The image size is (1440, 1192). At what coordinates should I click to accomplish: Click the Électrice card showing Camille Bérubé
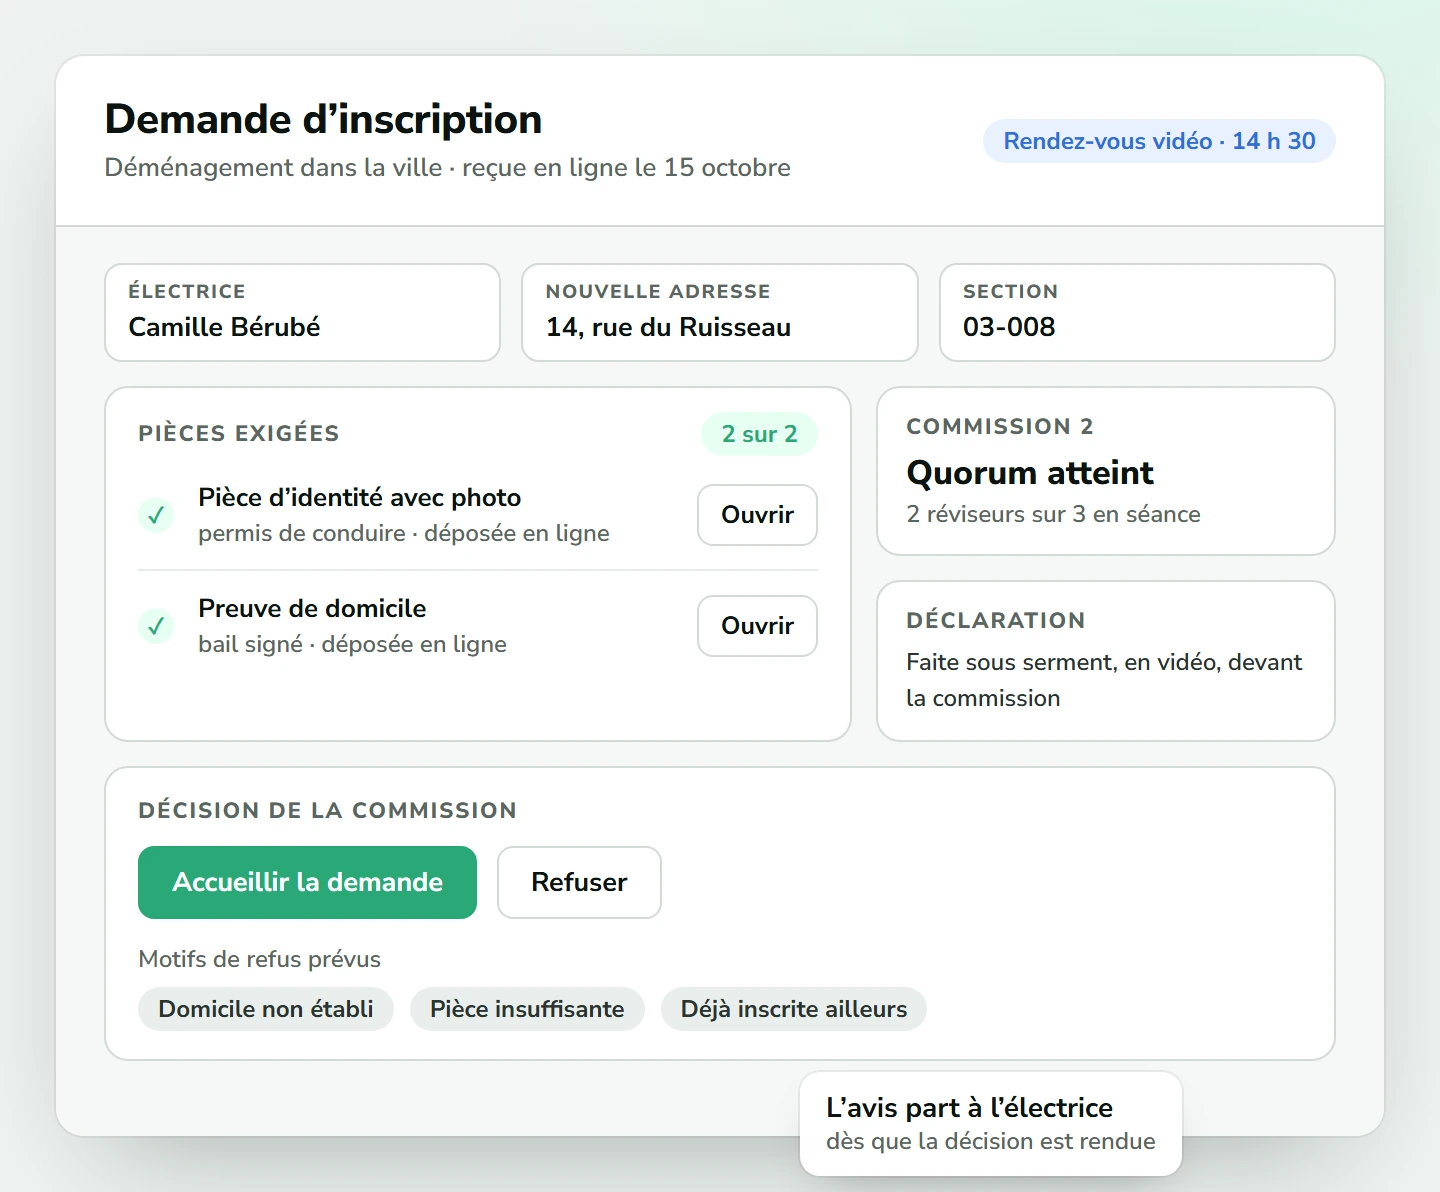coord(302,312)
